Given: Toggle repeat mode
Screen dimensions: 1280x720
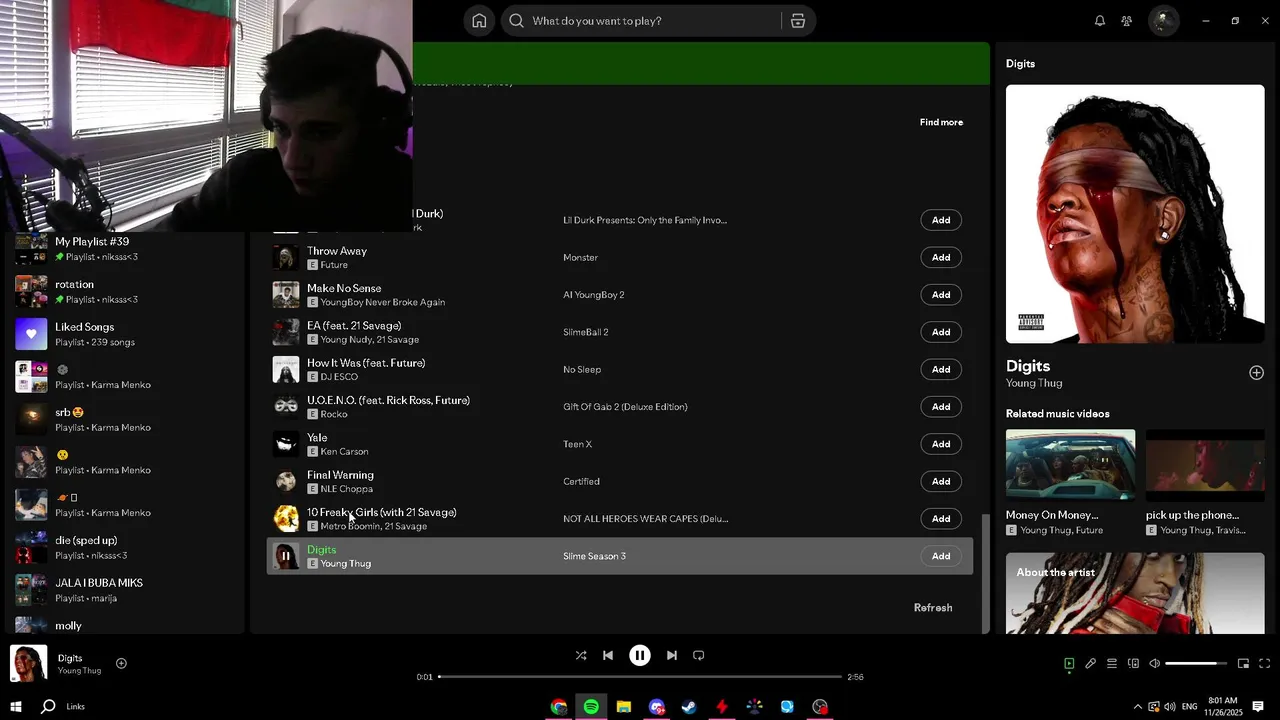Looking at the screenshot, I should click(699, 656).
